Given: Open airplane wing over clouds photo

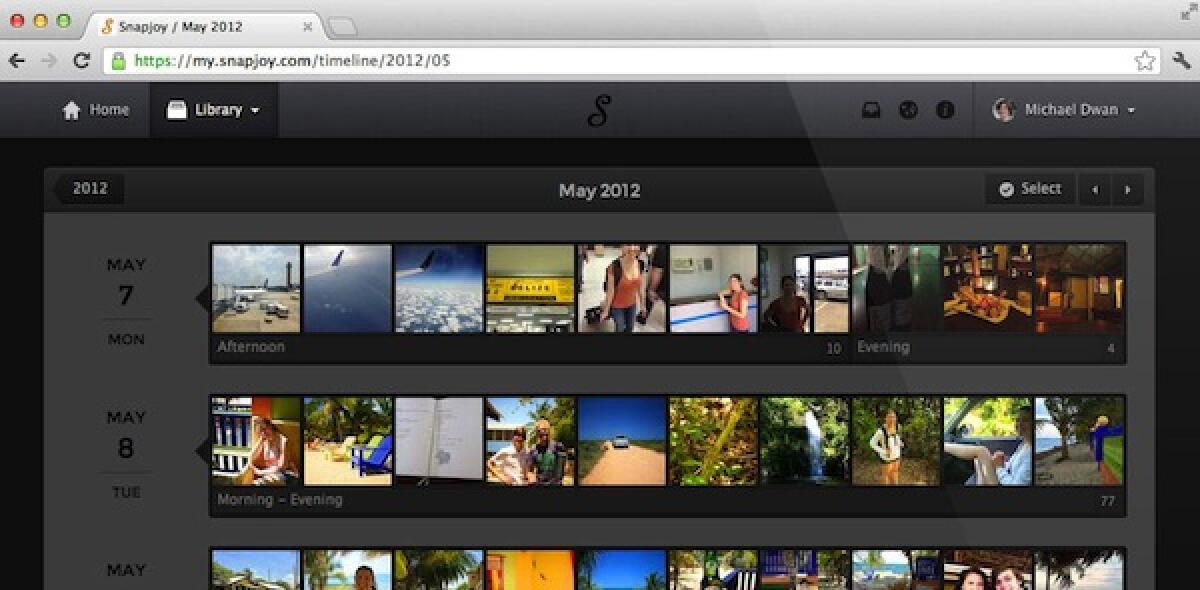Looking at the screenshot, I should coord(439,288).
